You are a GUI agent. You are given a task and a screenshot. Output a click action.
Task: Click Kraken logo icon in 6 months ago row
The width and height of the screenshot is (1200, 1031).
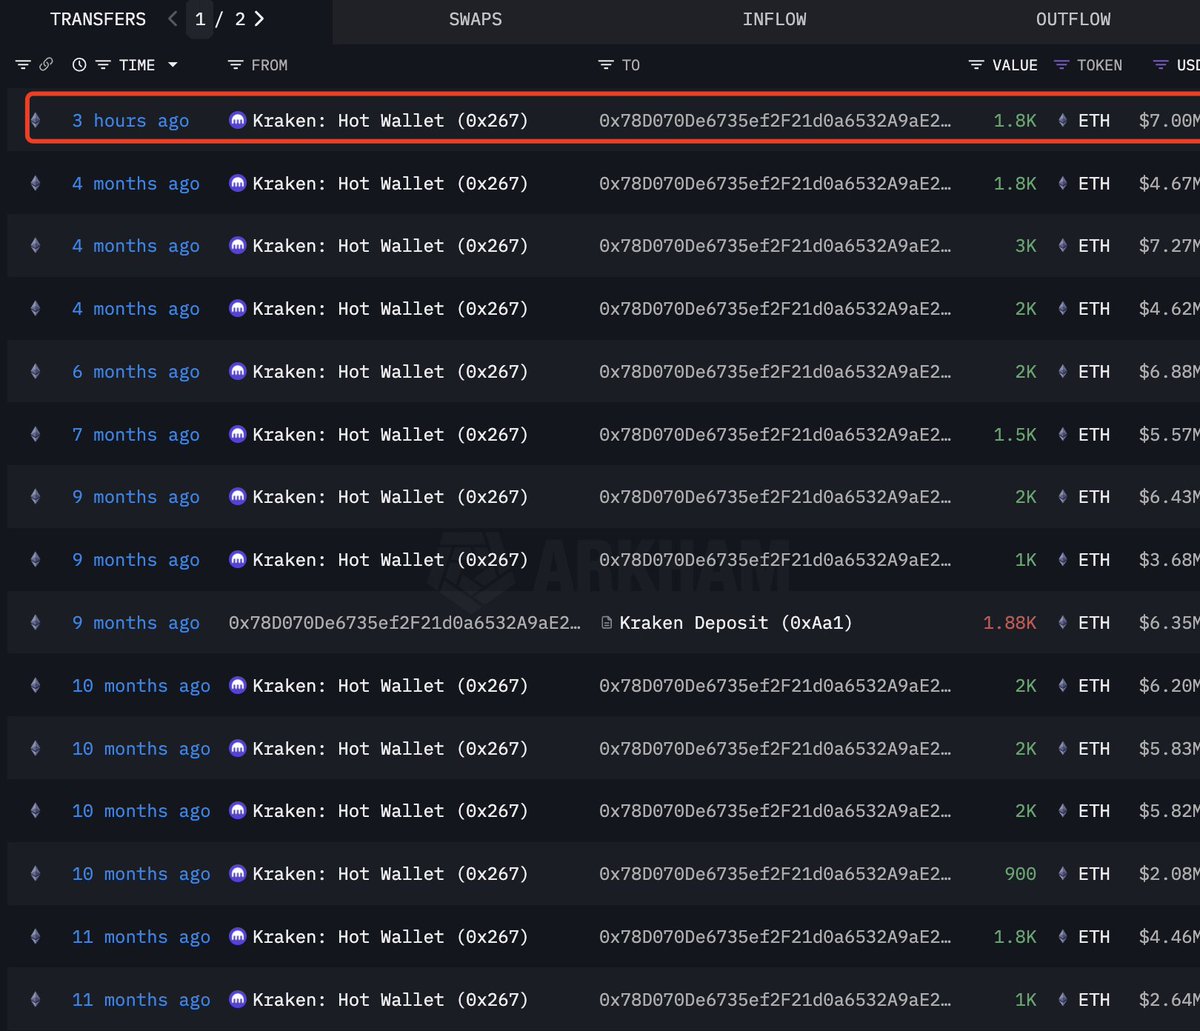[237, 372]
